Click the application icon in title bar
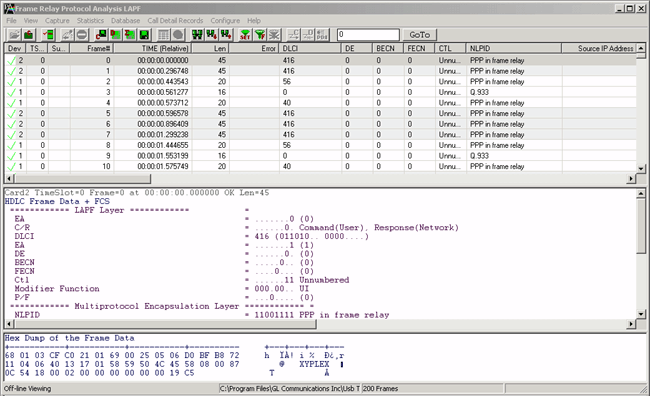The image size is (650, 396). tap(8, 8)
